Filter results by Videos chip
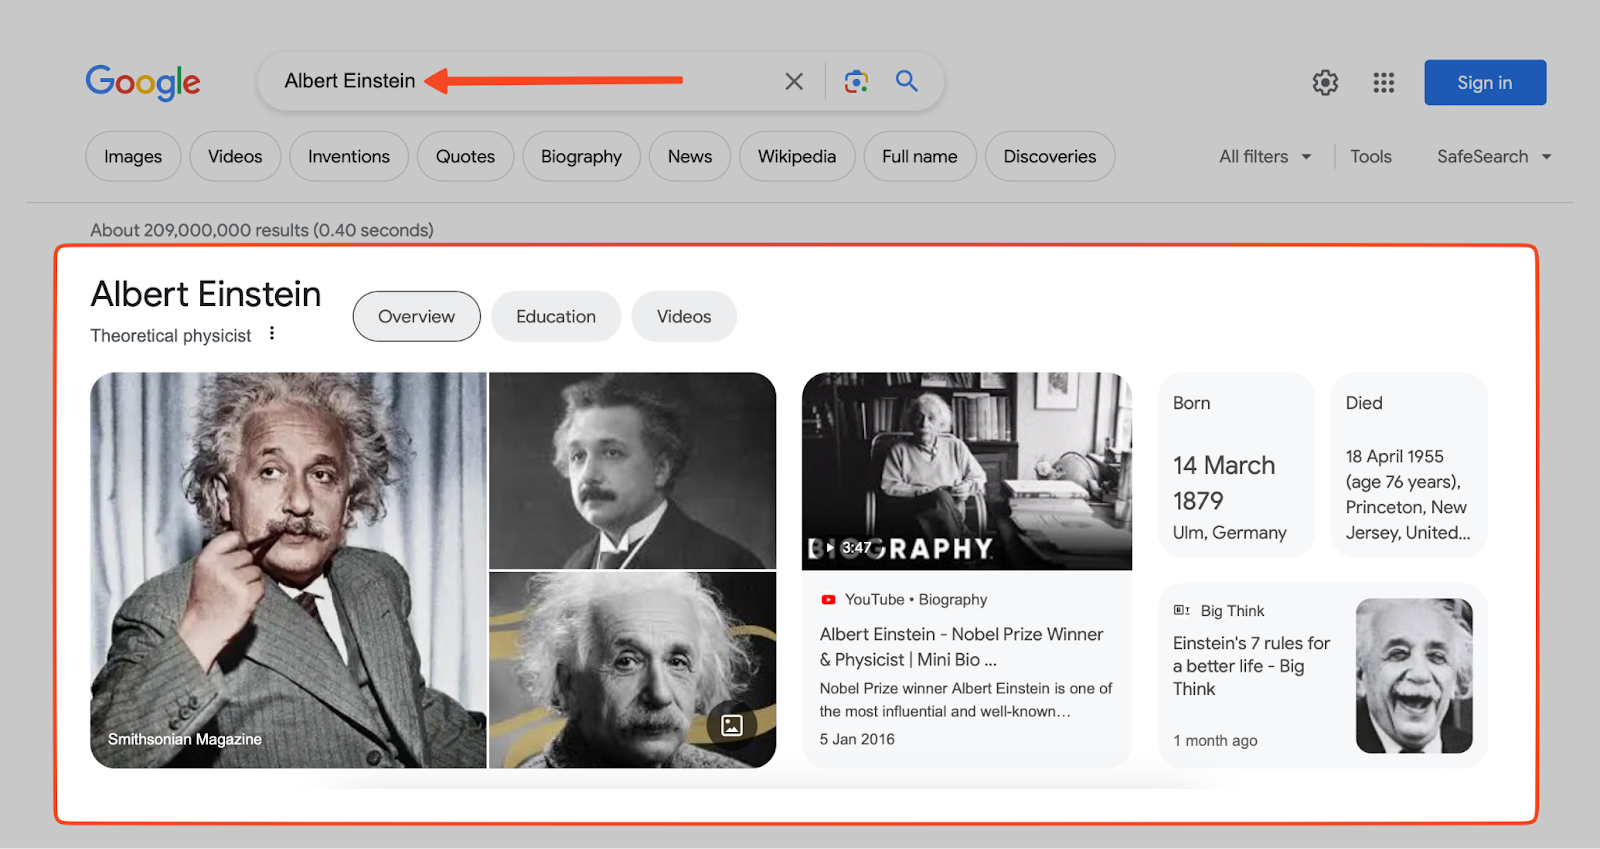The height and width of the screenshot is (849, 1600). [x=235, y=157]
